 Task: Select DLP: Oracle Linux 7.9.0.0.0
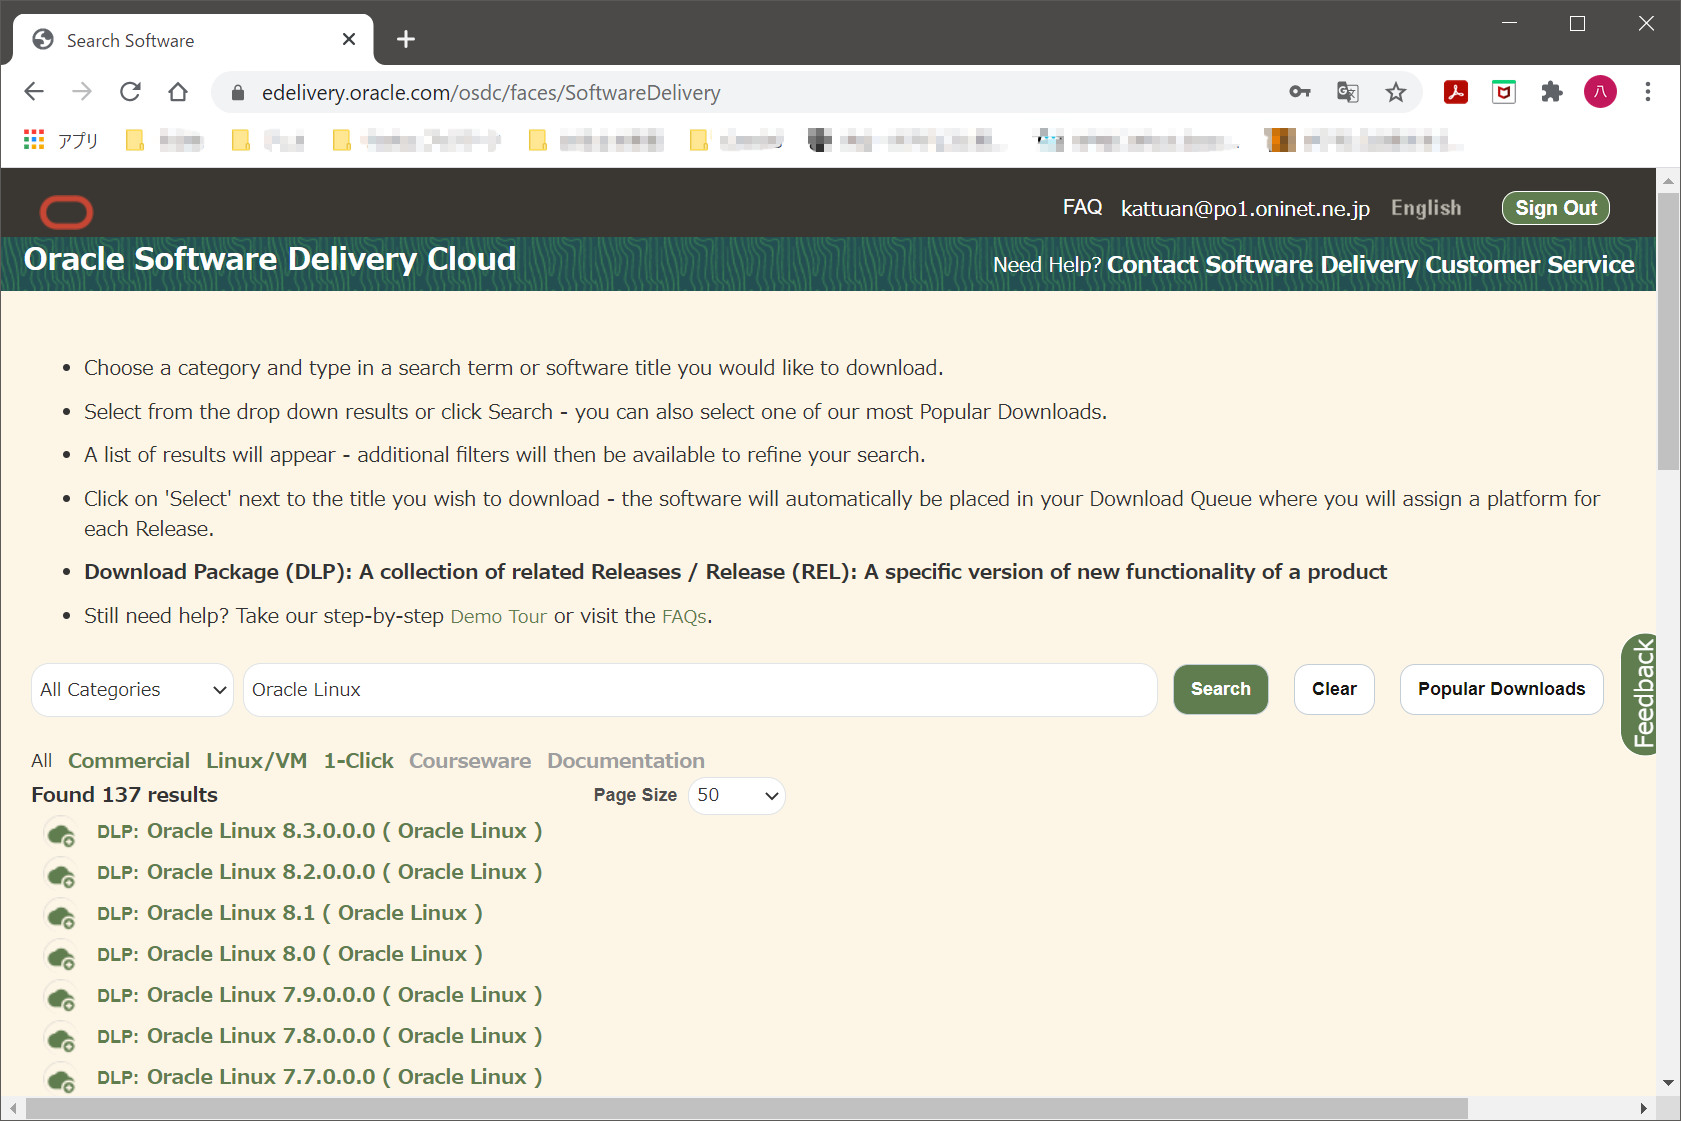(x=320, y=995)
